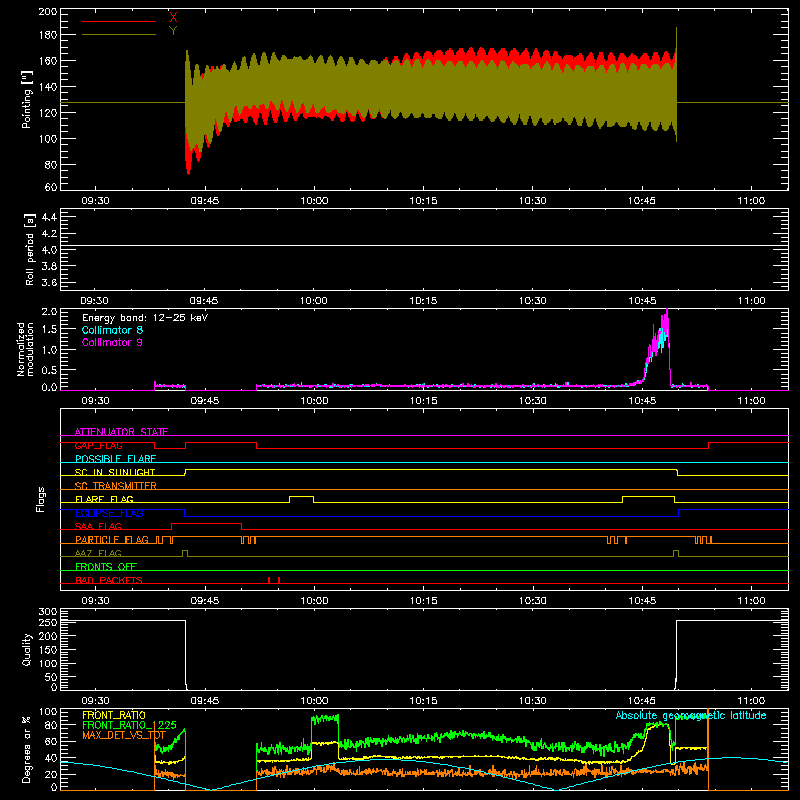Click the 10:00 tick label under Pointing plot
The width and height of the screenshot is (800, 800).
click(314, 201)
